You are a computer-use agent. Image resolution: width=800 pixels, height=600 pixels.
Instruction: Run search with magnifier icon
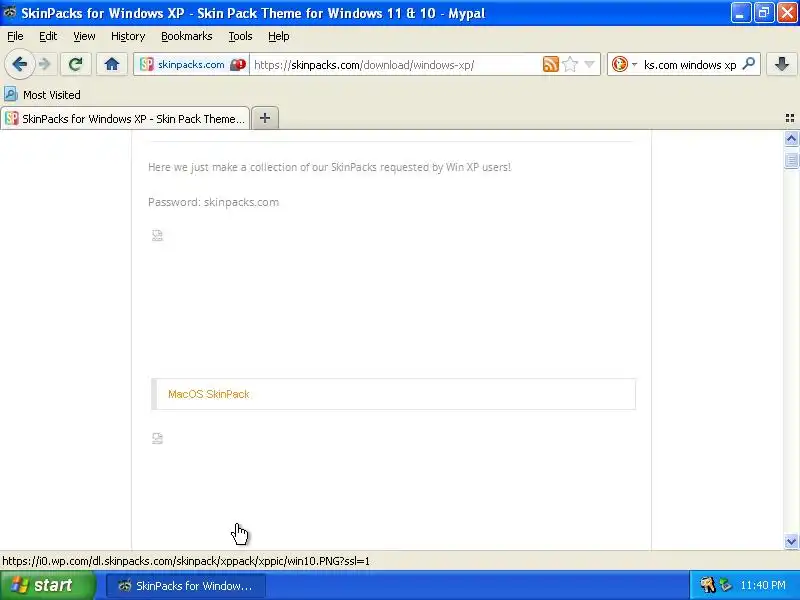click(x=748, y=64)
